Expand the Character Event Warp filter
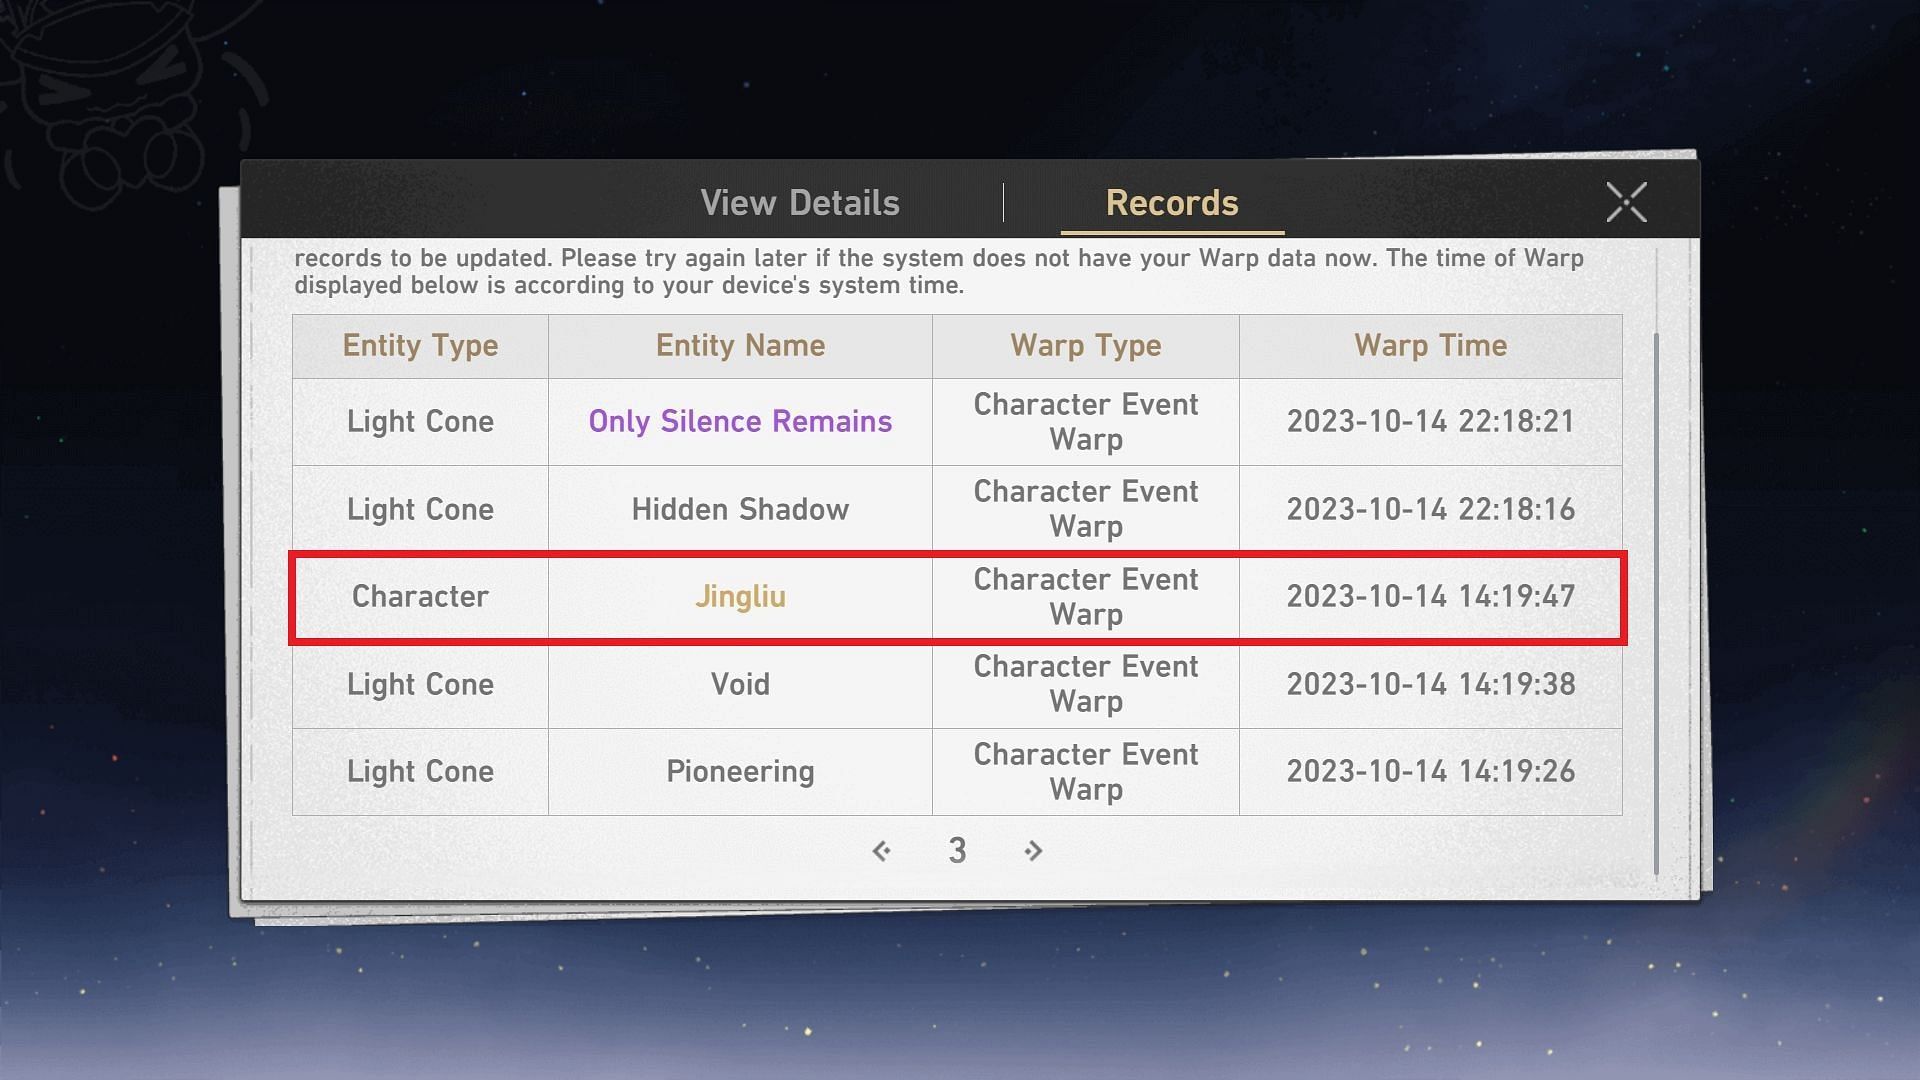This screenshot has width=1920, height=1080. [x=1084, y=345]
